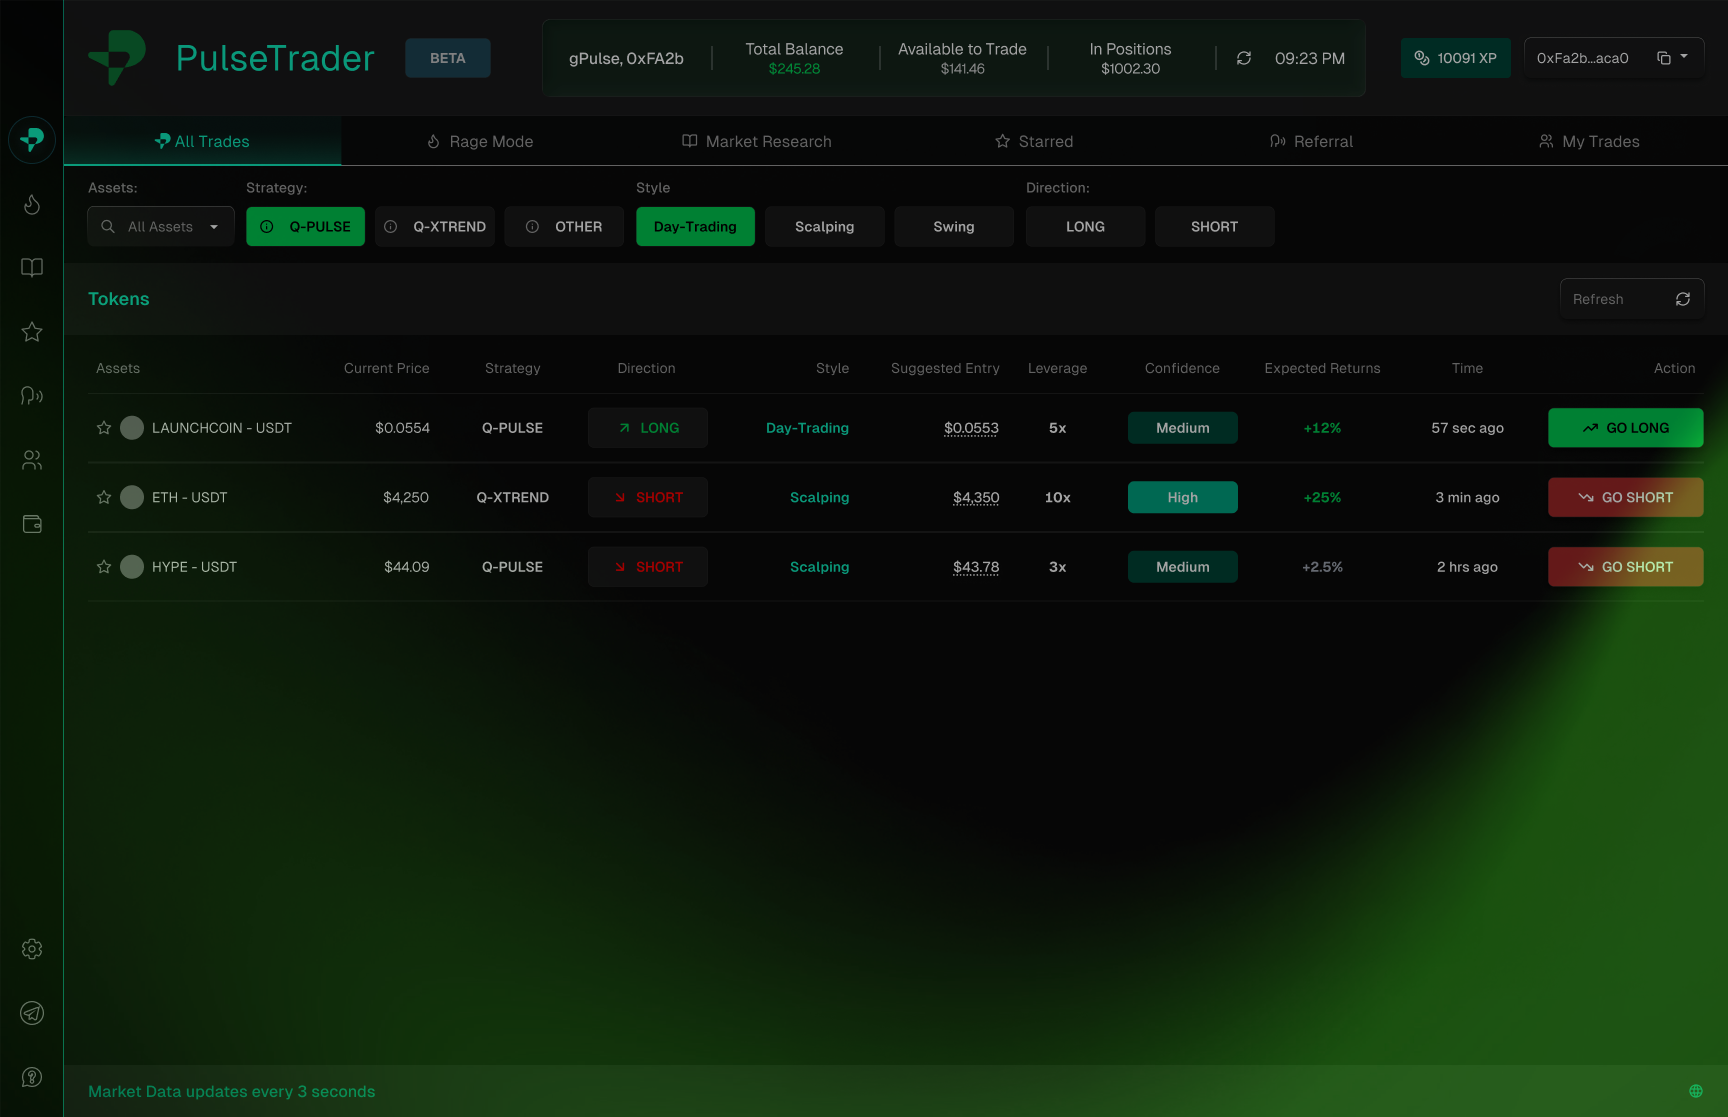Click the Refresh tokens button
The width and height of the screenshot is (1728, 1117).
click(x=1631, y=299)
